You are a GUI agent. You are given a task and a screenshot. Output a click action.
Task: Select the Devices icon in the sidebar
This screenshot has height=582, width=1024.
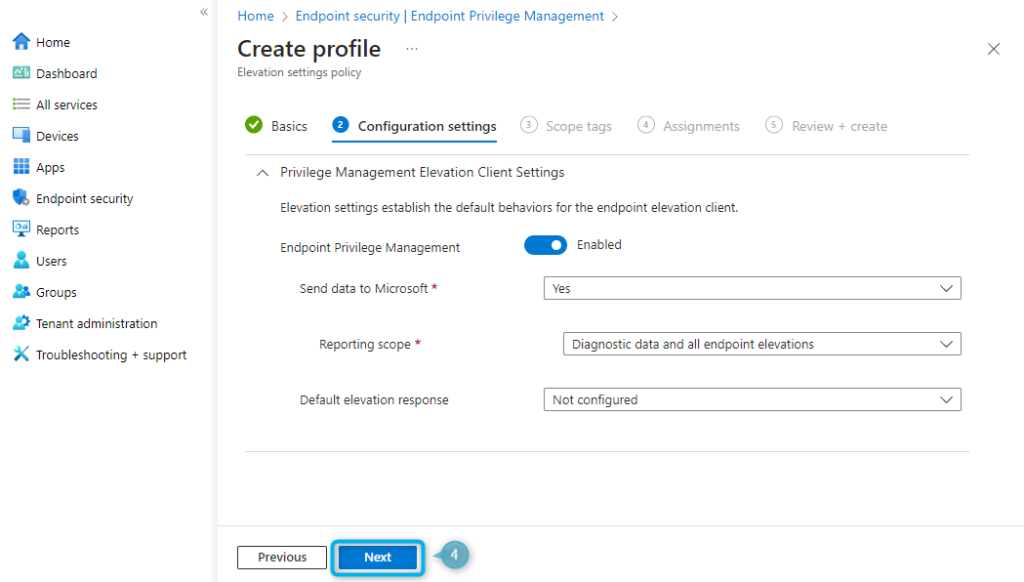click(19, 135)
